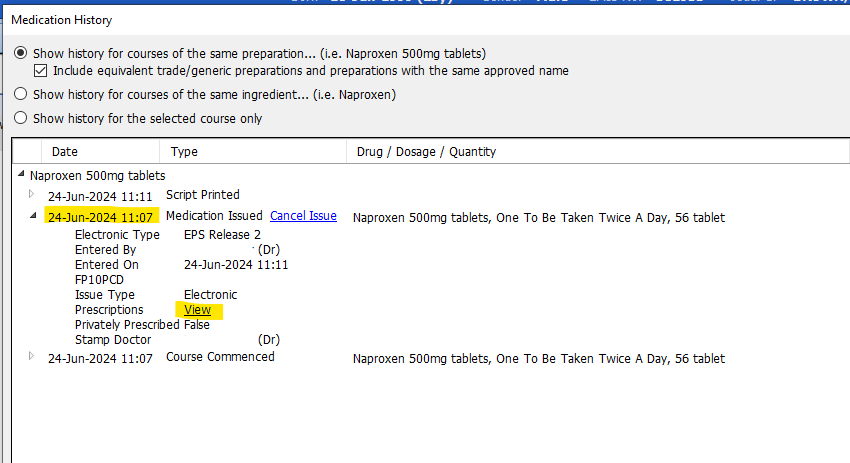Select the Electronic Type detail row
Screen dimensions: 850x463
click(117, 235)
